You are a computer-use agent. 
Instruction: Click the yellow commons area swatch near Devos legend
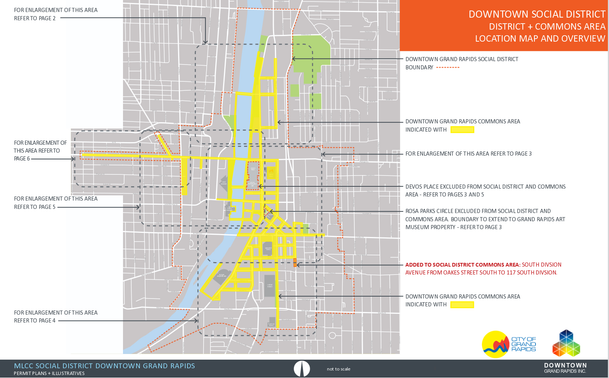462,130
